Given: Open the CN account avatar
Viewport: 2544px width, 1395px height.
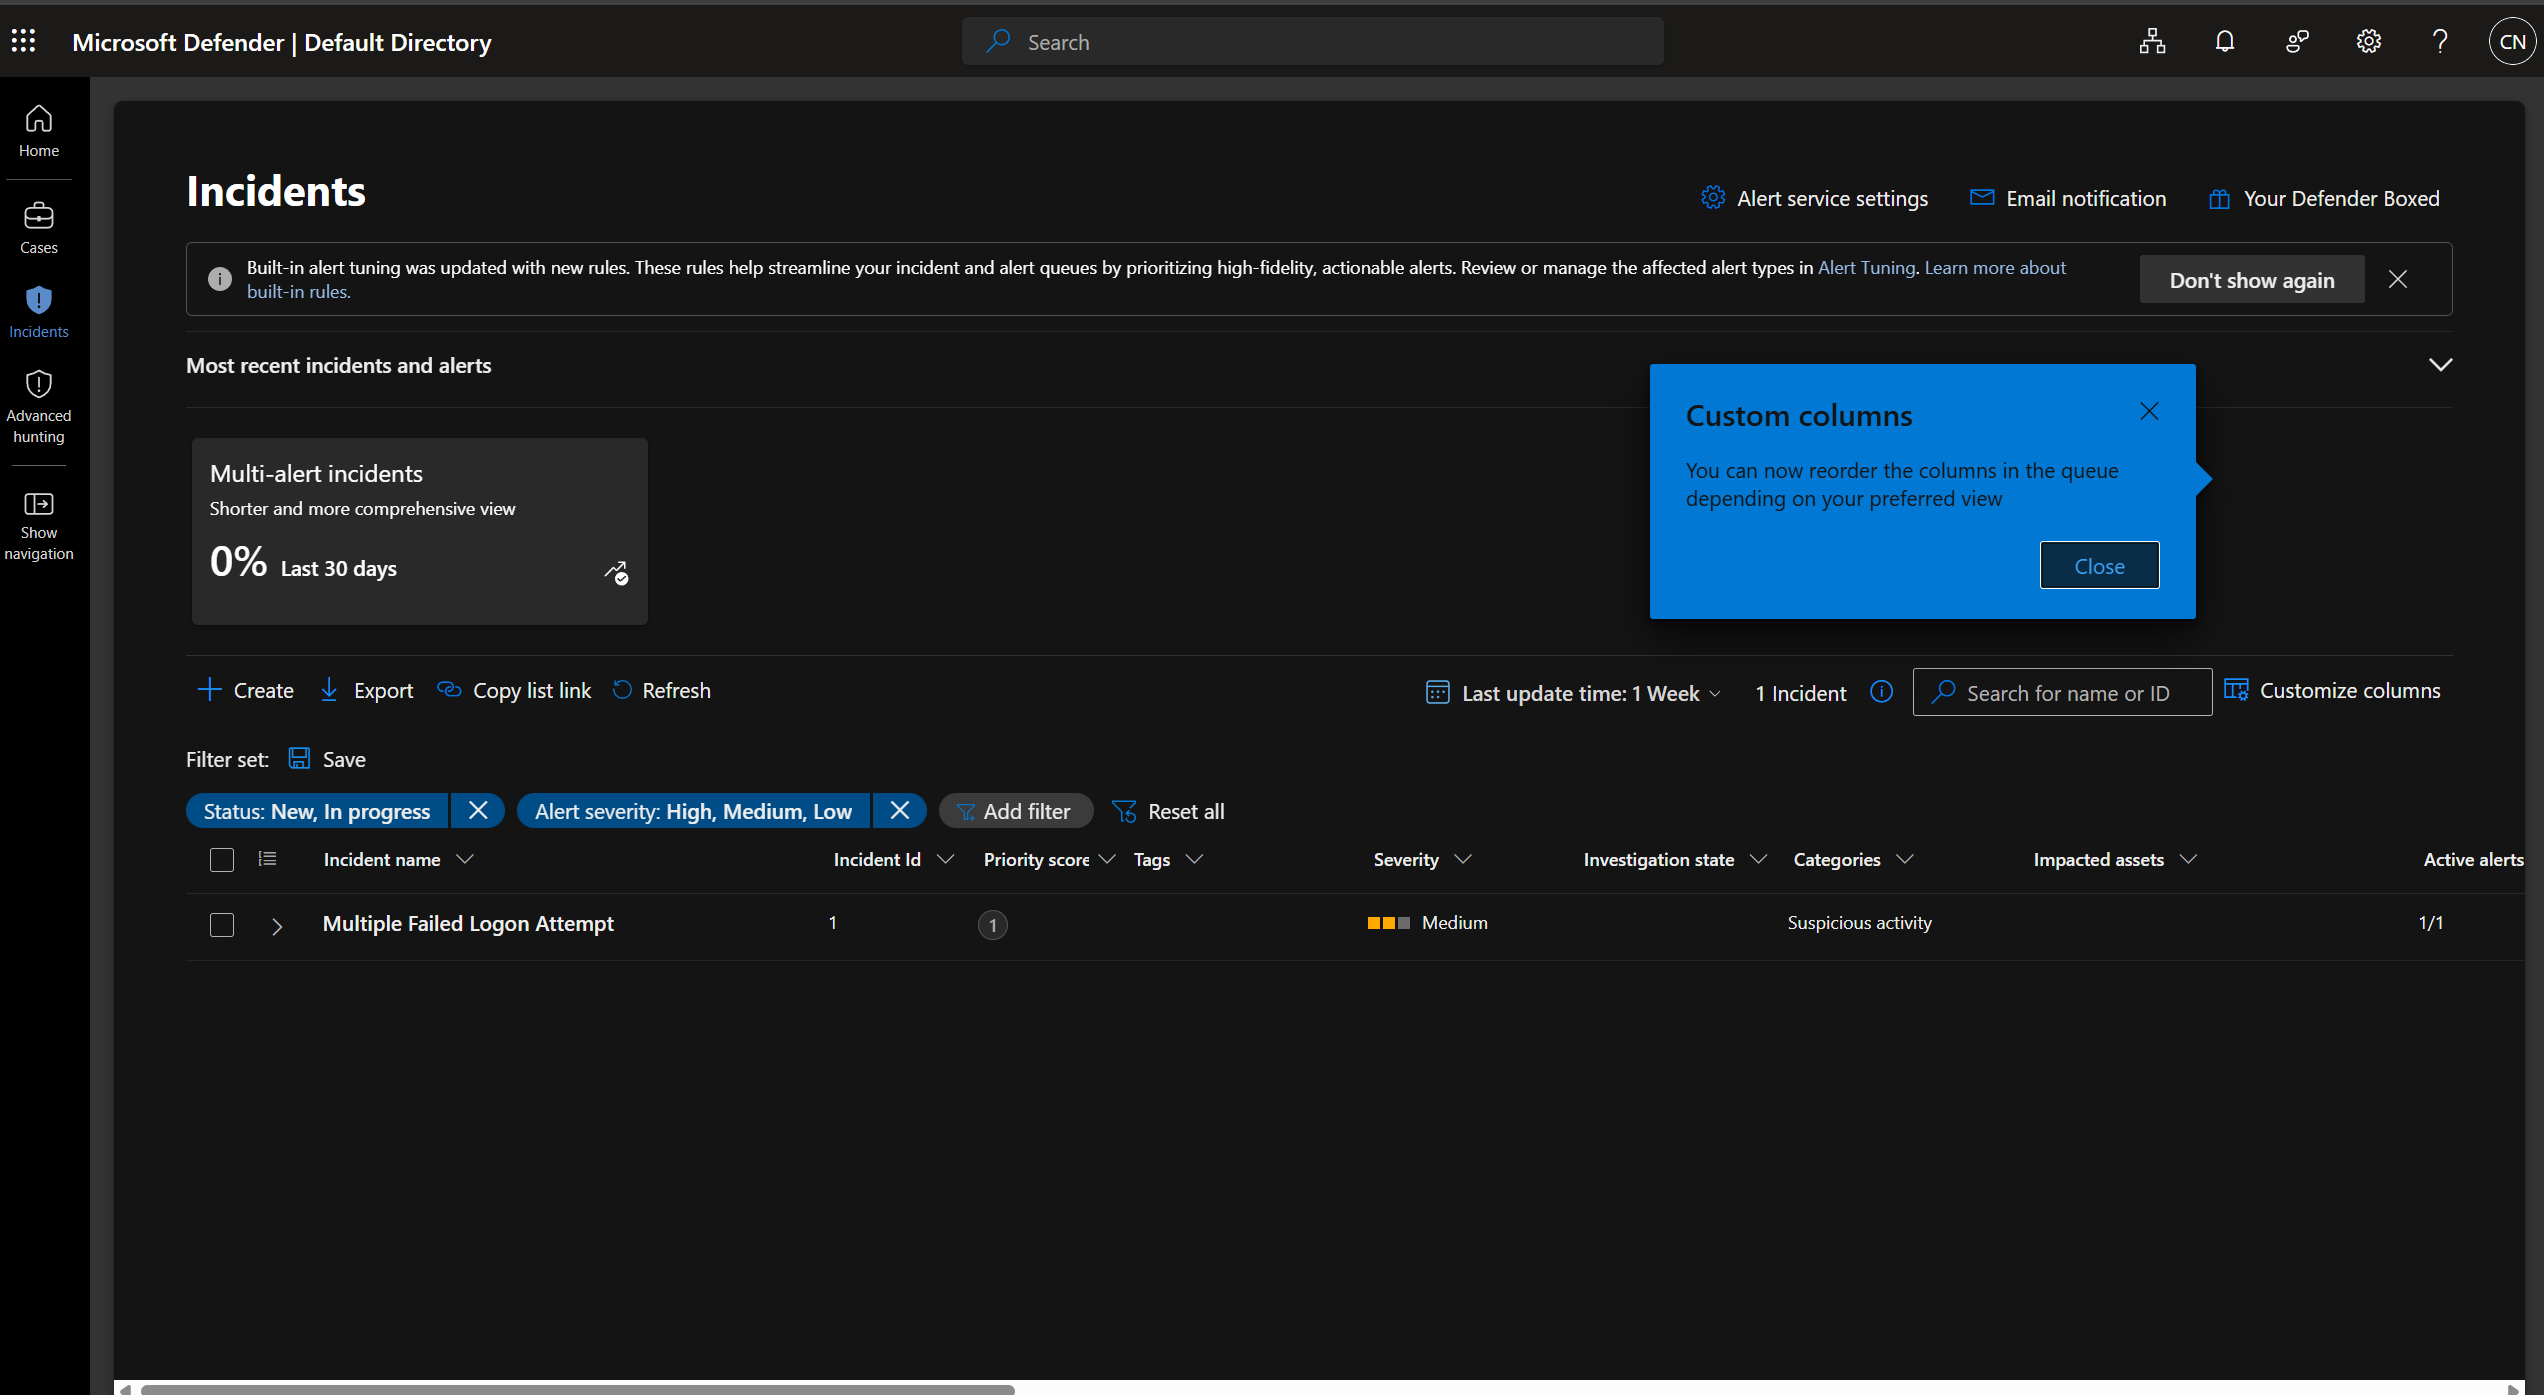Looking at the screenshot, I should 2512,41.
